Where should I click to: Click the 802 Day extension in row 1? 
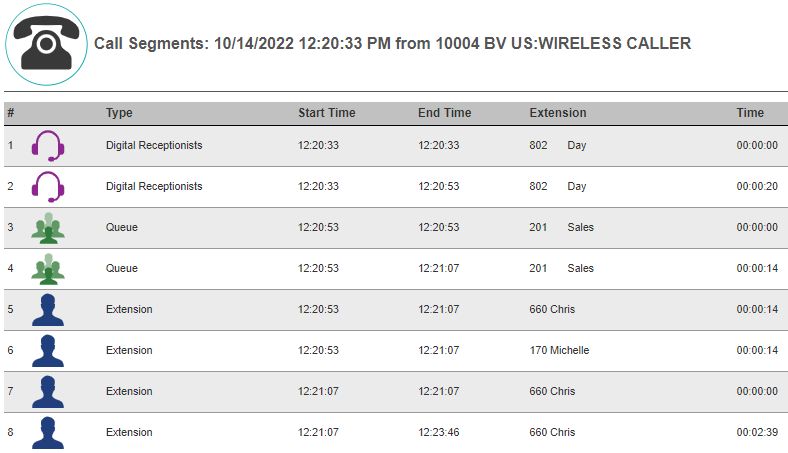pos(557,146)
